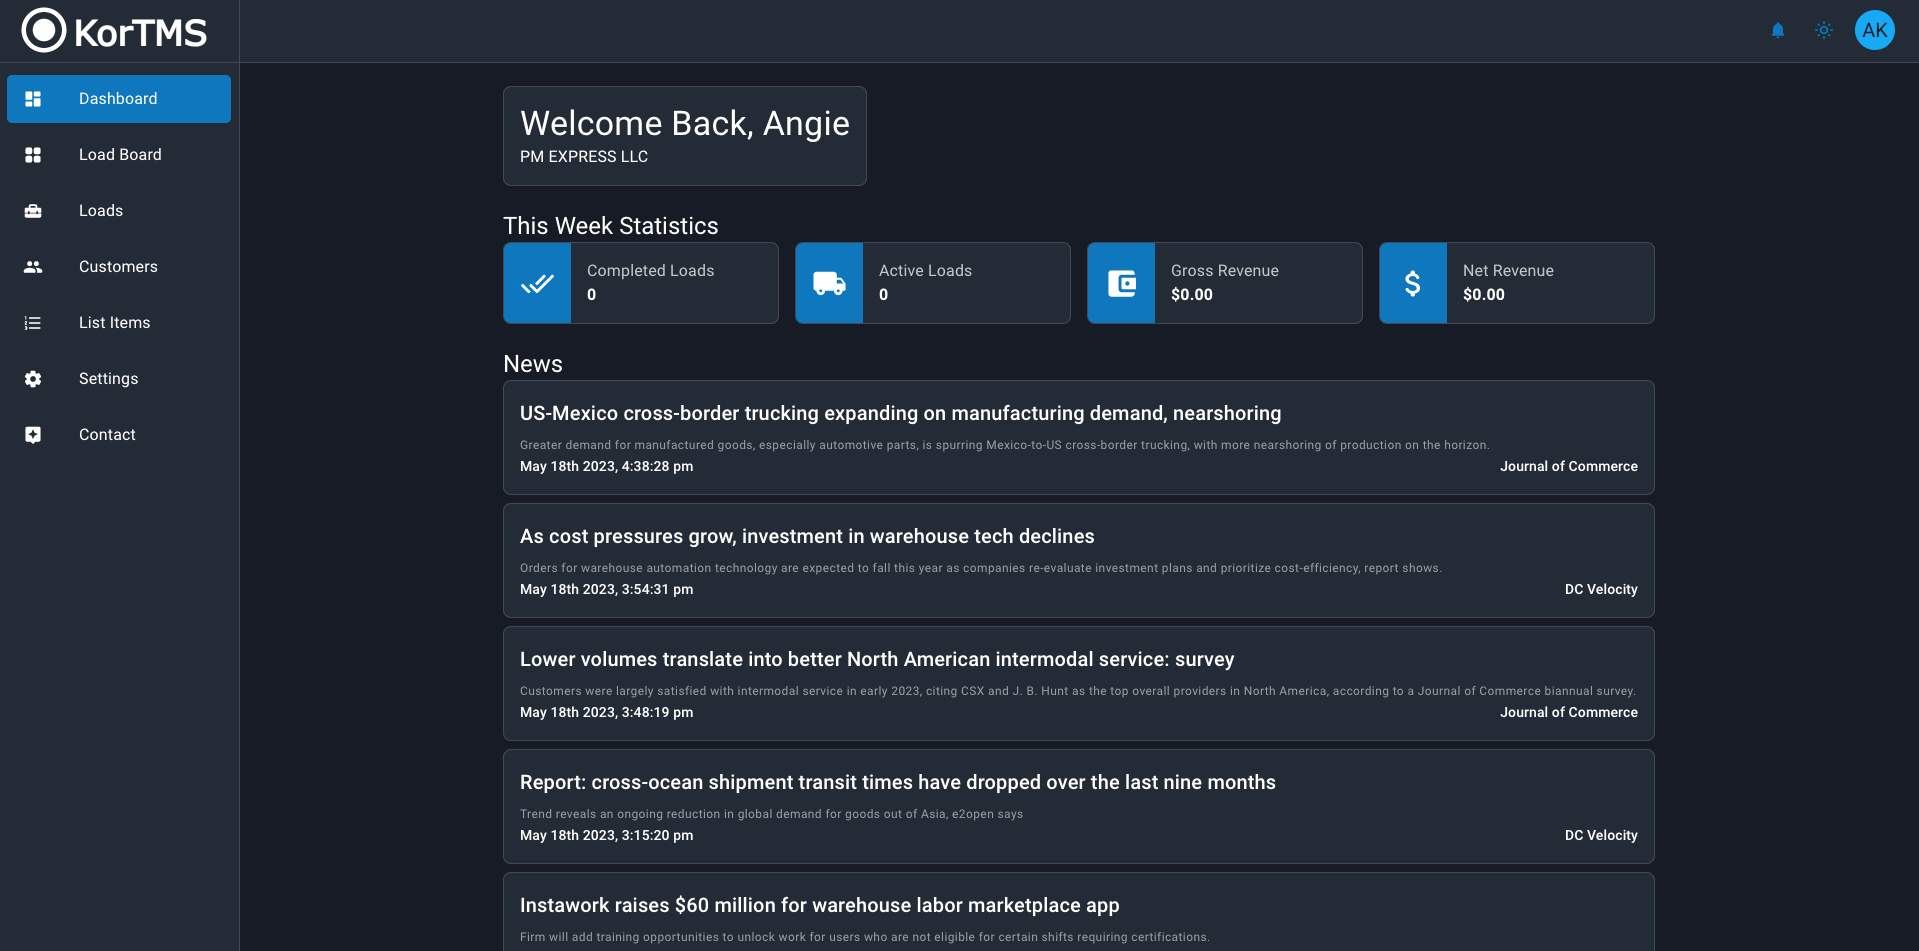Open the North American intermodal service survey article
The width and height of the screenshot is (1919, 951).
click(876, 660)
